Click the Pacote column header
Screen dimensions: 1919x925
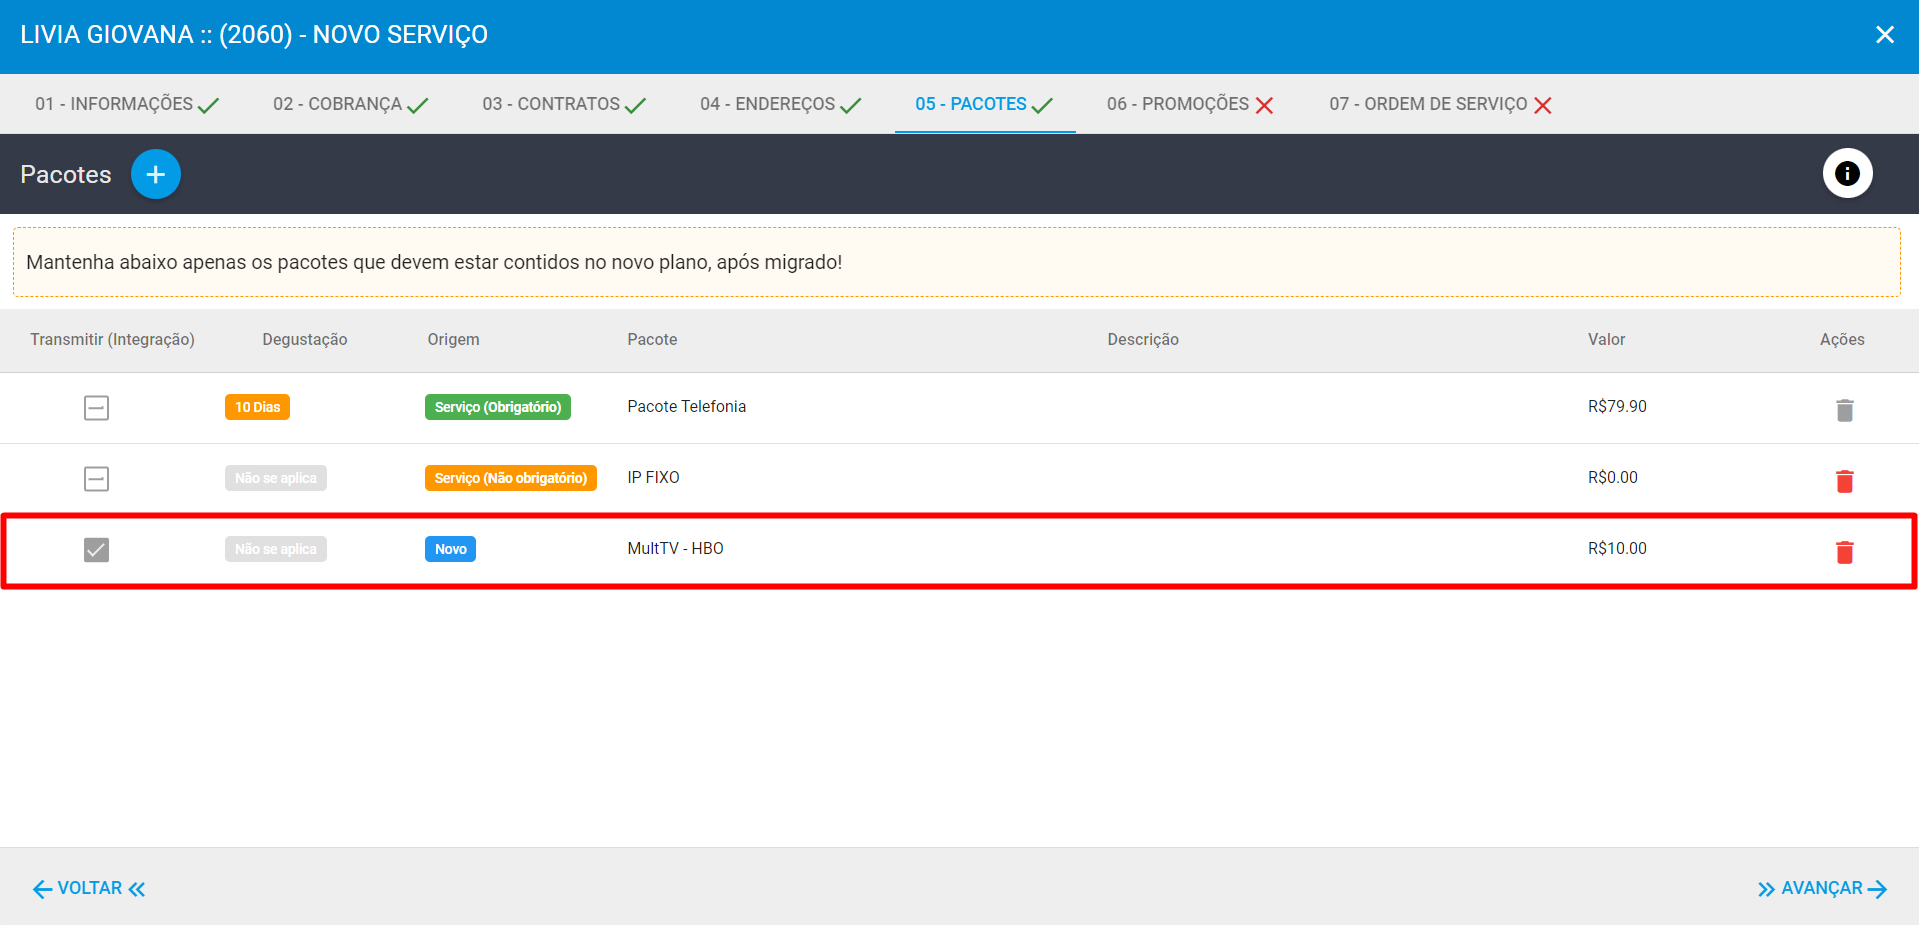[652, 339]
